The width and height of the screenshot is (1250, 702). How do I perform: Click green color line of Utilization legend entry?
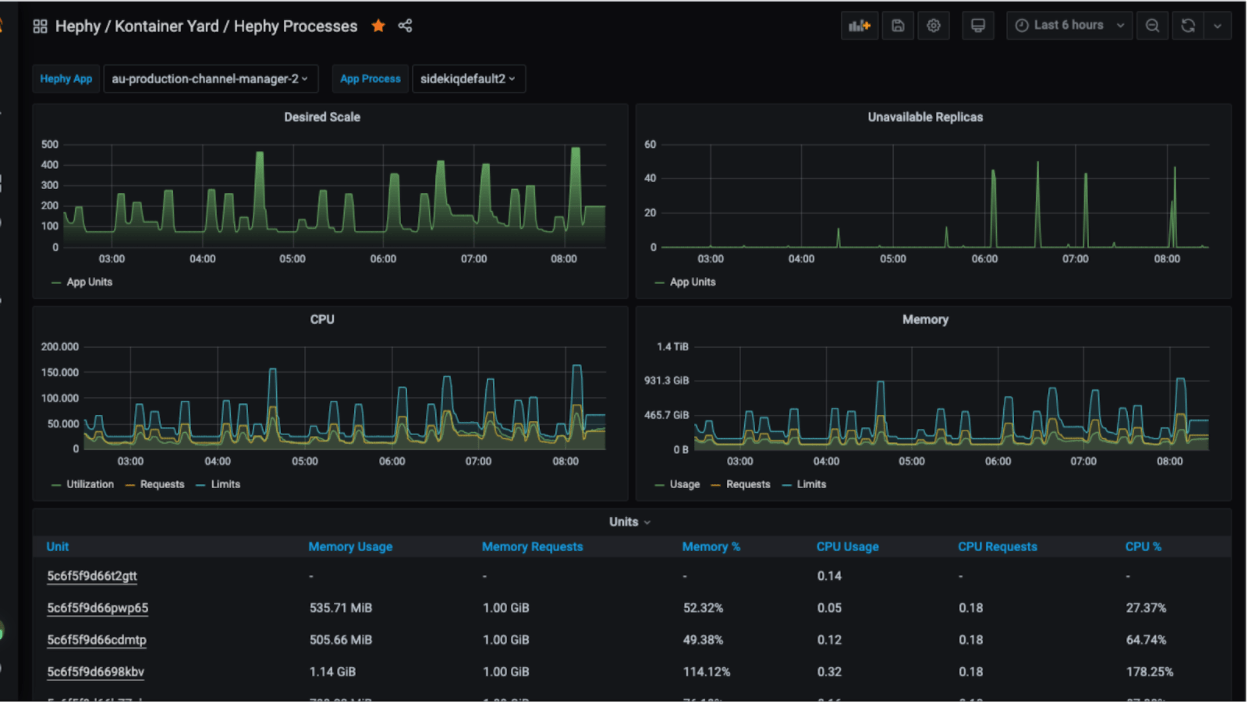56,485
